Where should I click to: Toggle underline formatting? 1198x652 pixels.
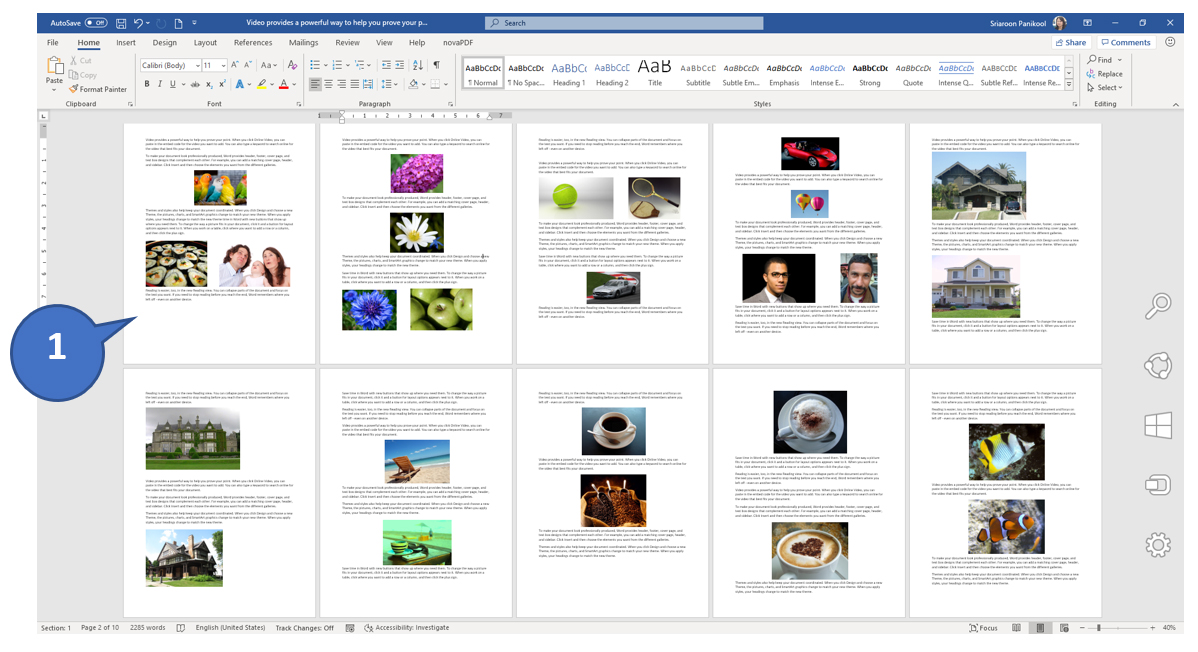173,84
